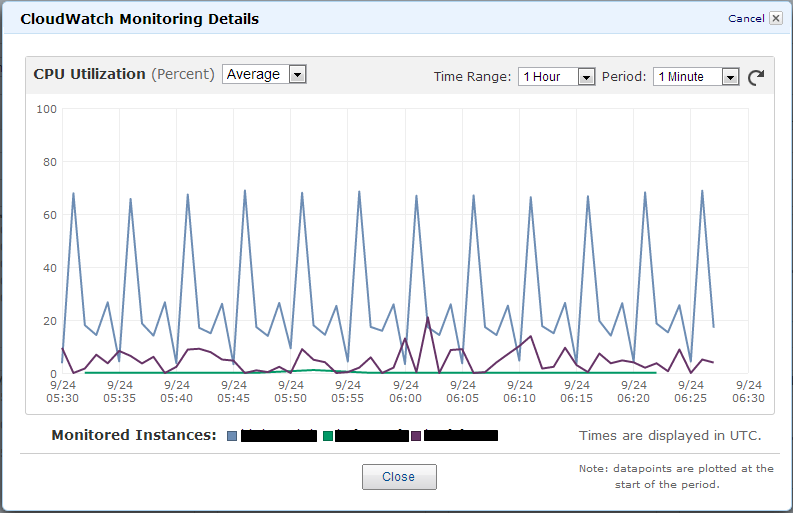
Task: Open the Average statistic dropdown
Action: pyautogui.click(x=264, y=74)
